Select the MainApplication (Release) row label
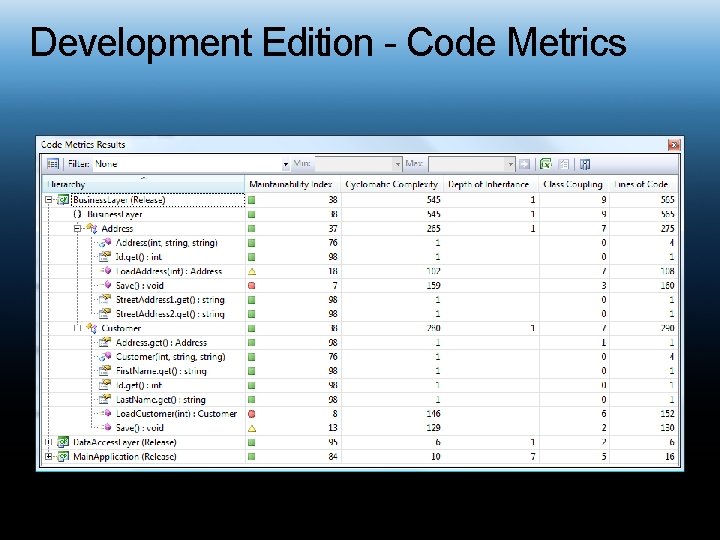Screen dimensions: 720x540 click(x=124, y=456)
